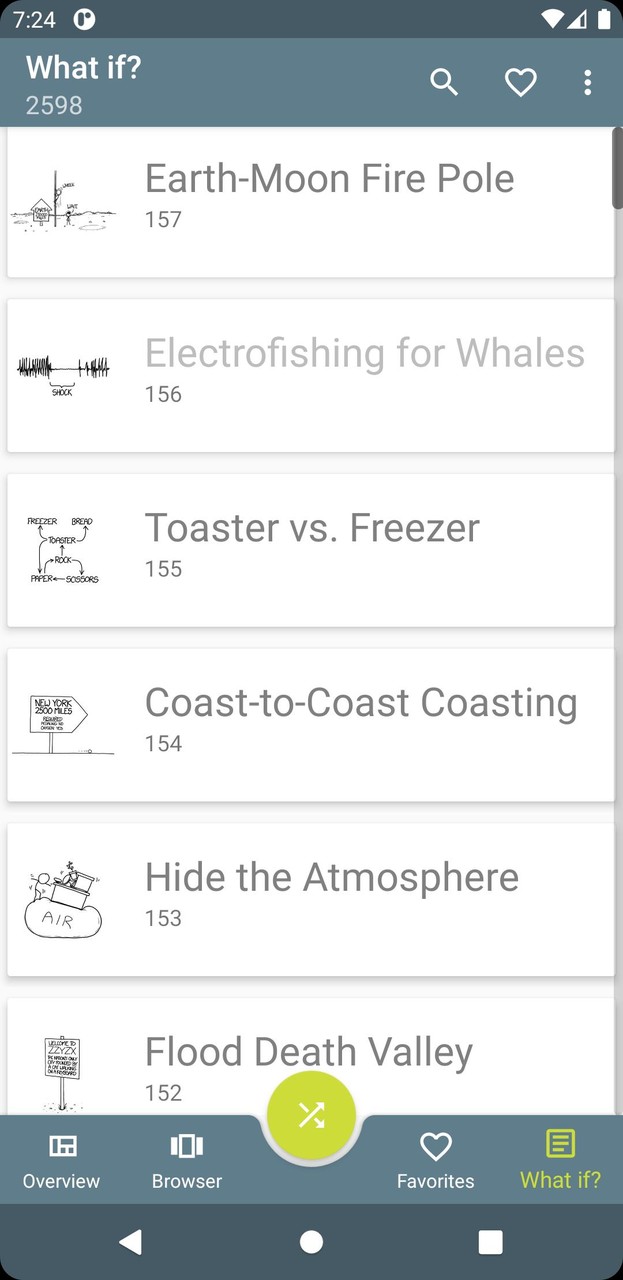This screenshot has height=1280, width=623.
Task: Tap the search magnifier icon
Action: point(444,83)
